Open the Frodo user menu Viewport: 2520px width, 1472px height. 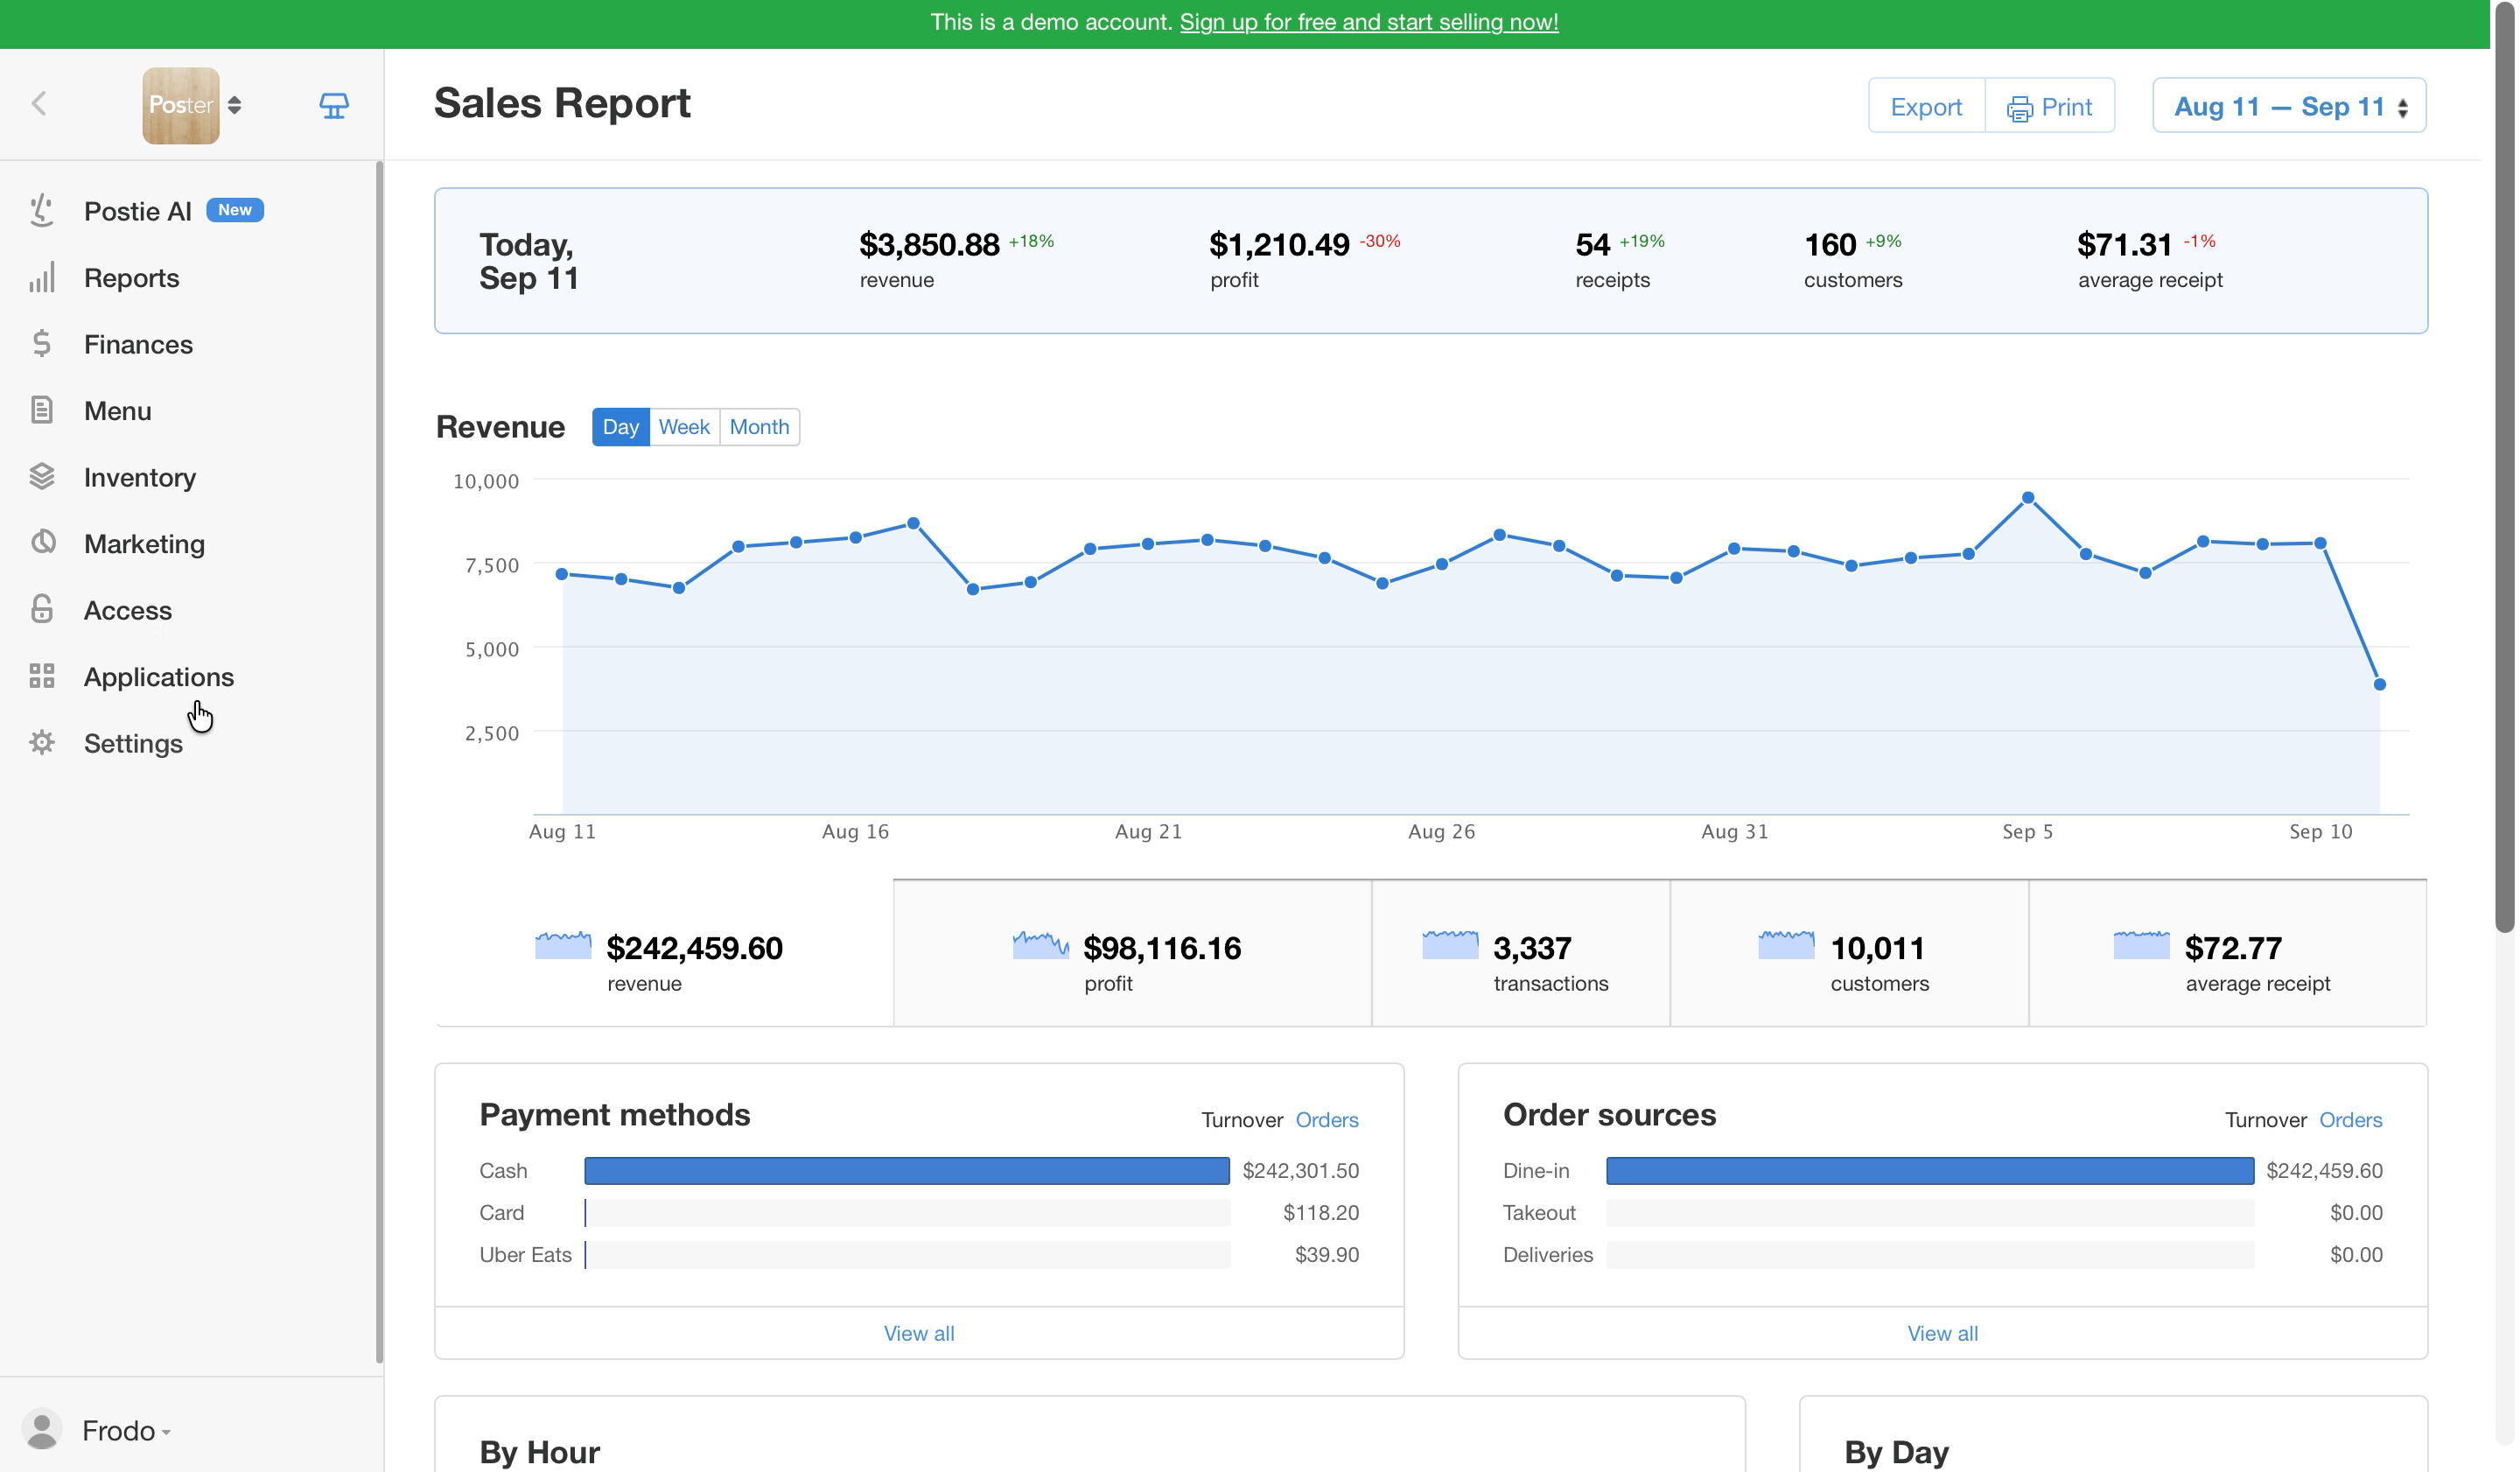click(126, 1430)
